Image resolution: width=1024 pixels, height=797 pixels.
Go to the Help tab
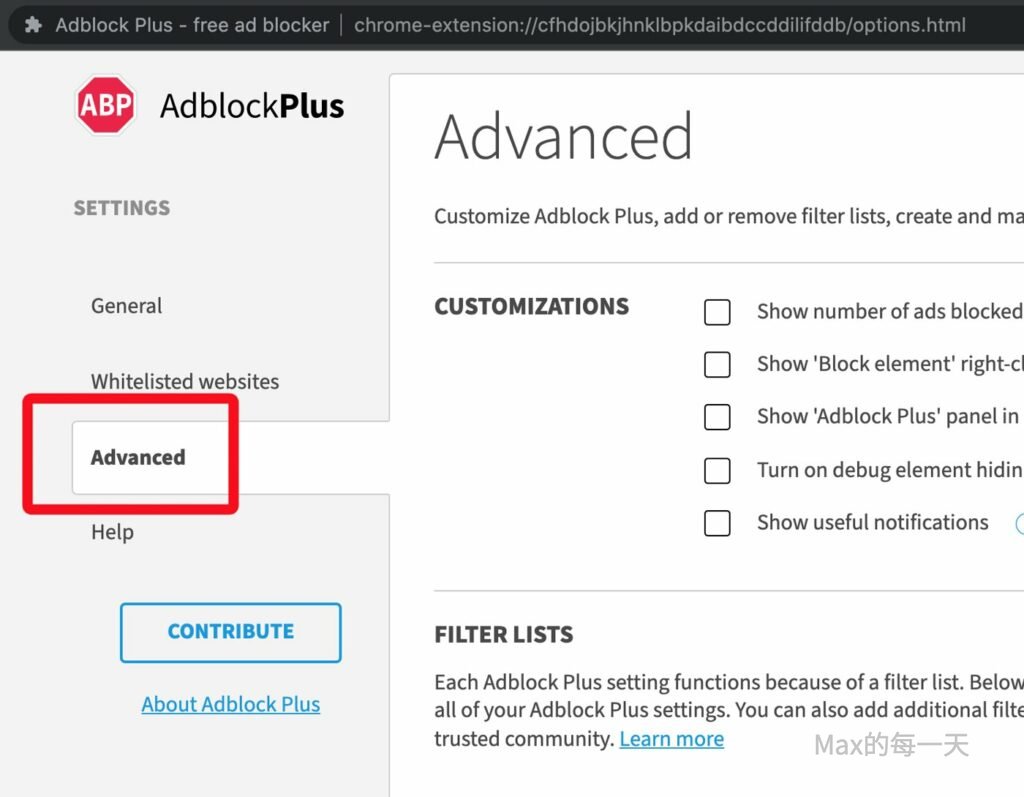coord(112,532)
